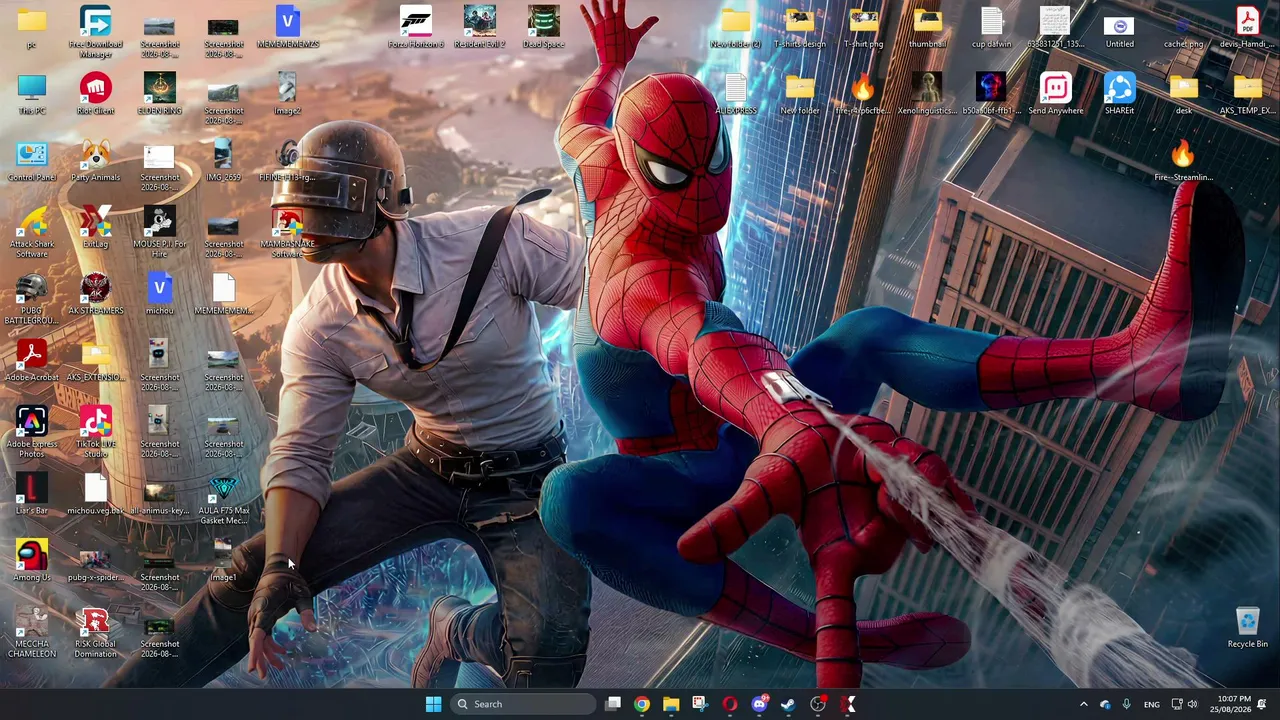Select the b50a60bf-ffb1 image file
The height and width of the screenshot is (720, 1280).
click(x=991, y=95)
